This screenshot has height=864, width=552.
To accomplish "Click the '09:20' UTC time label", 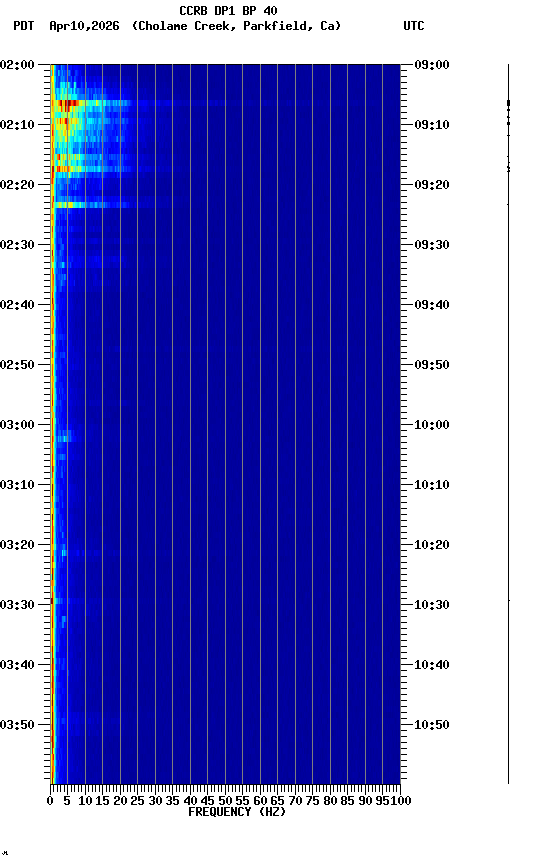I will point(432,185).
